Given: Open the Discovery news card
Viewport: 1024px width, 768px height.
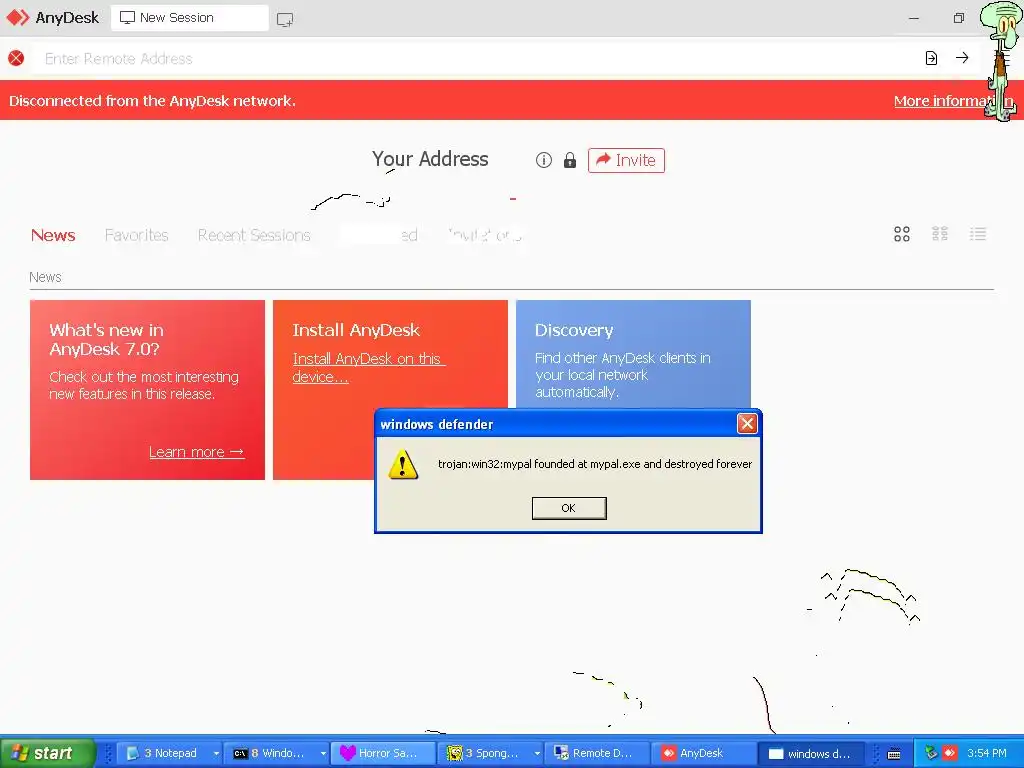Looking at the screenshot, I should click(633, 354).
